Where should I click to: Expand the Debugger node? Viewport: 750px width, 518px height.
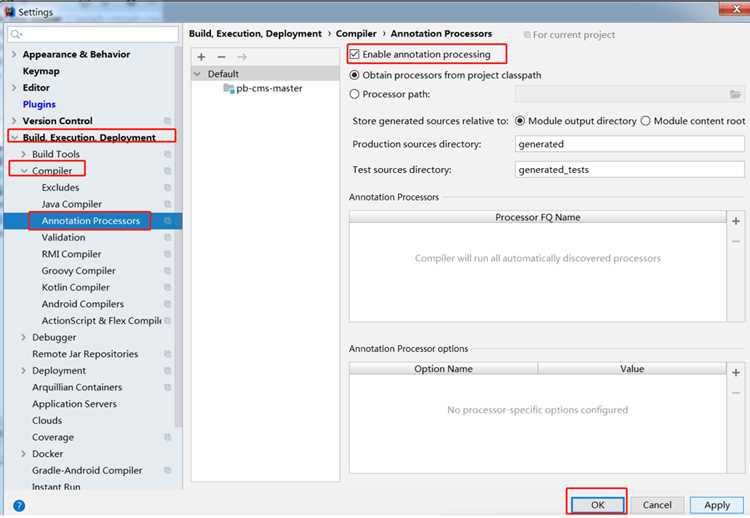click(x=23, y=337)
